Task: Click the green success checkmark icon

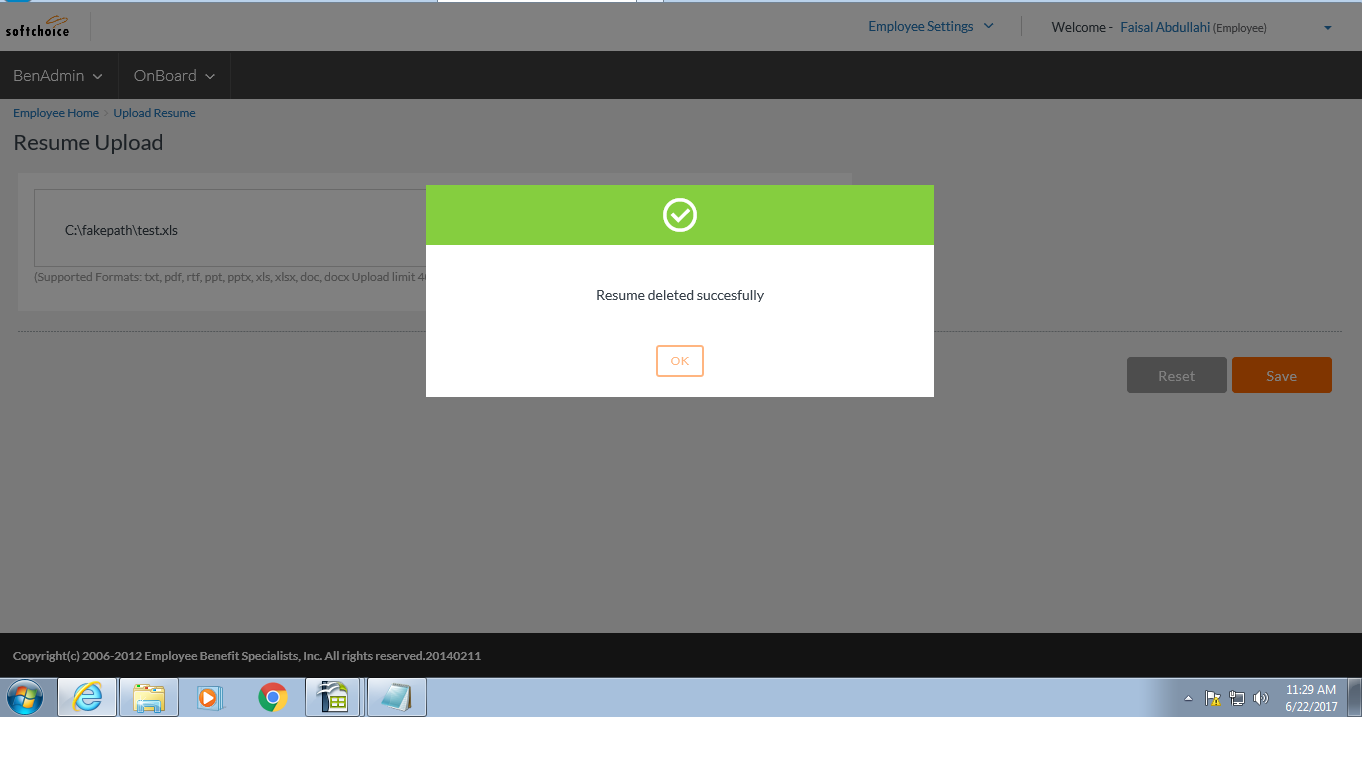Action: [x=679, y=214]
